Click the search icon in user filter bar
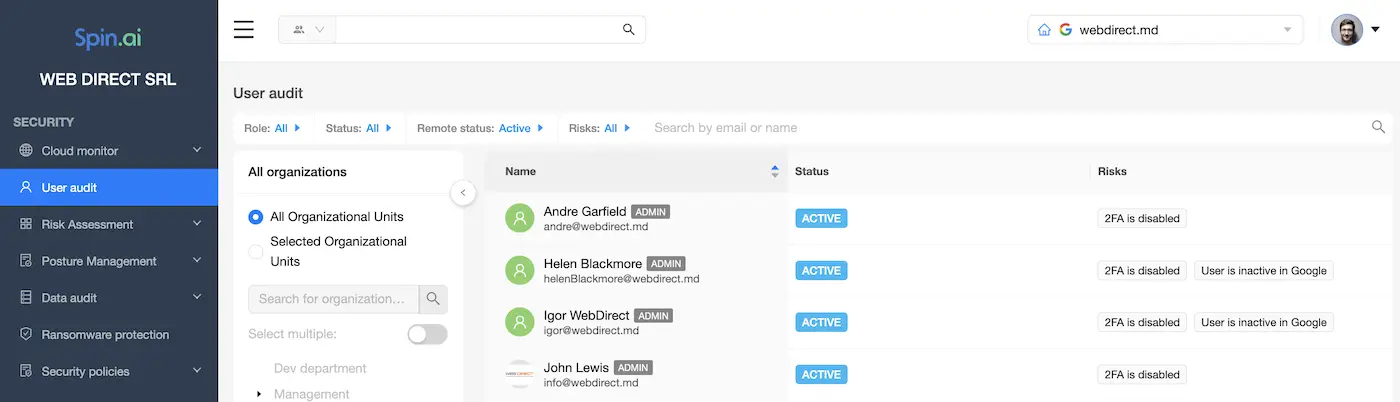 click(1378, 127)
